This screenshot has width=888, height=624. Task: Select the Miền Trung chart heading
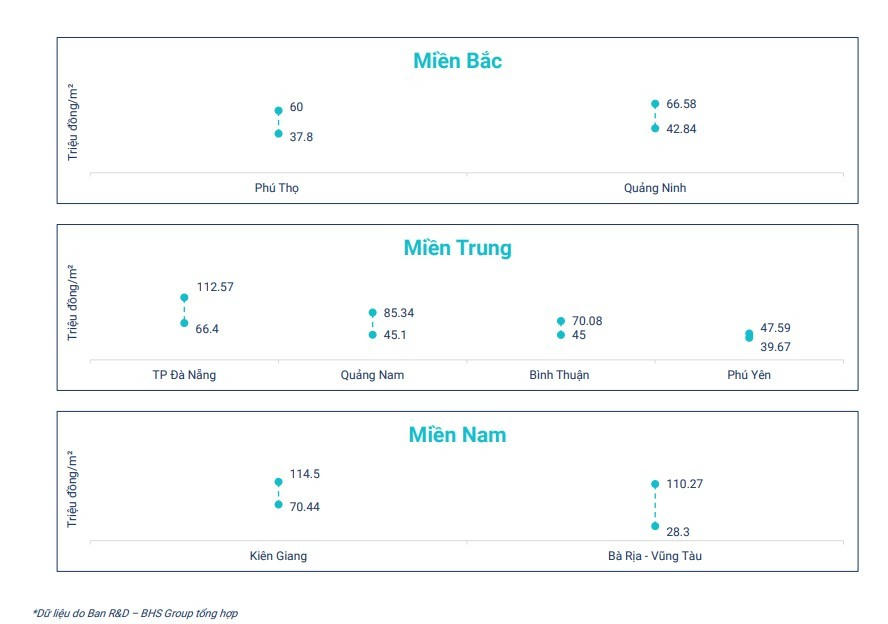(457, 248)
